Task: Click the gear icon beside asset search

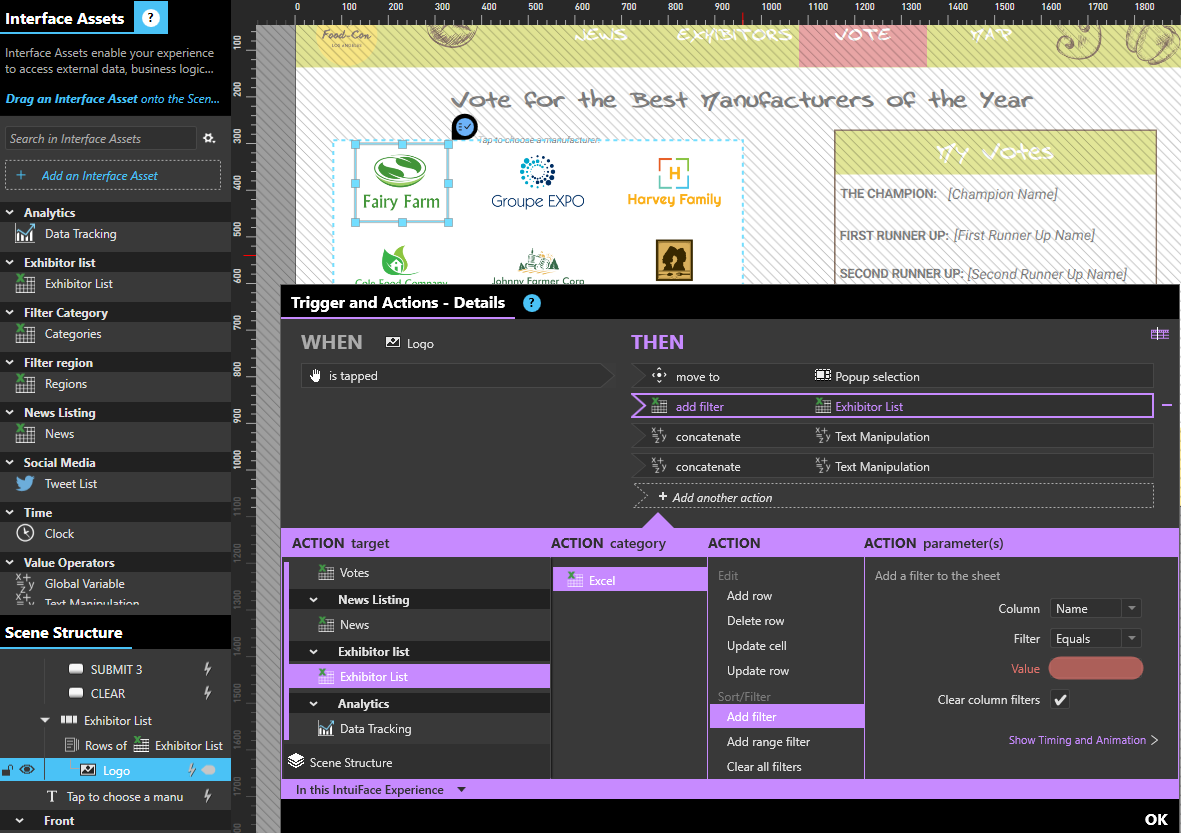Action: tap(209, 138)
